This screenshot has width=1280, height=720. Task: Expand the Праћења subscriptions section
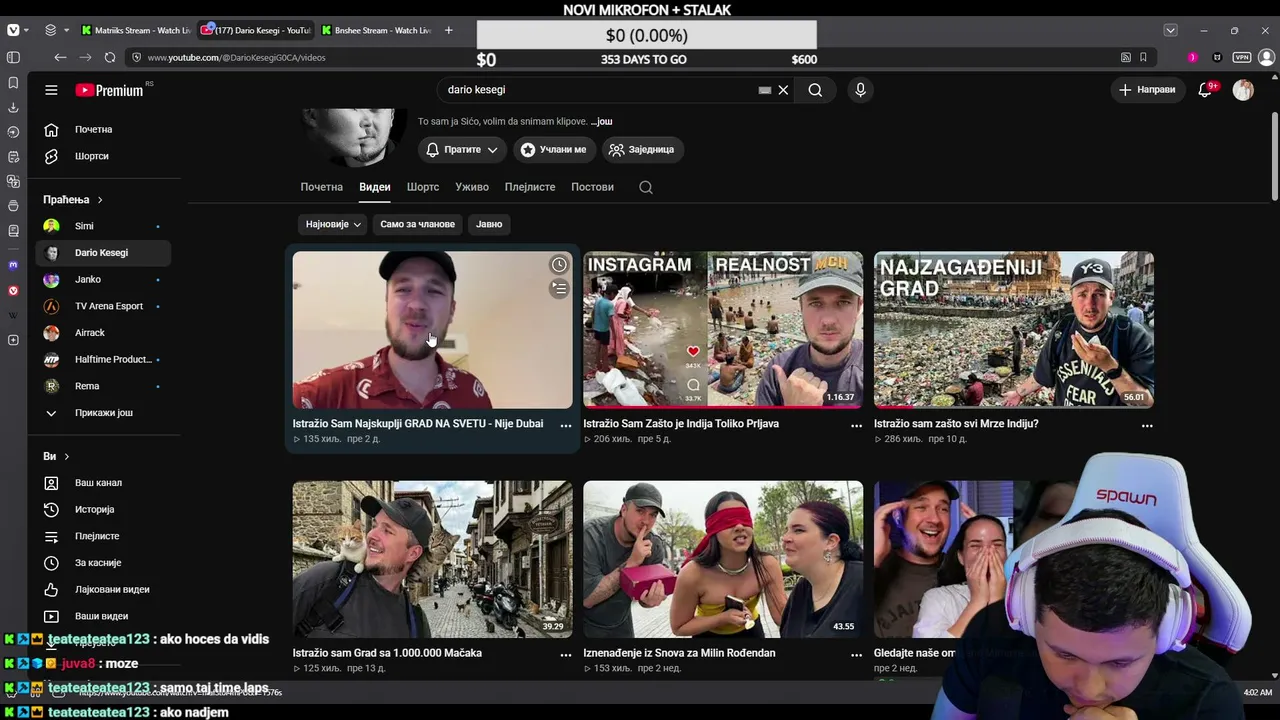[x=73, y=200]
